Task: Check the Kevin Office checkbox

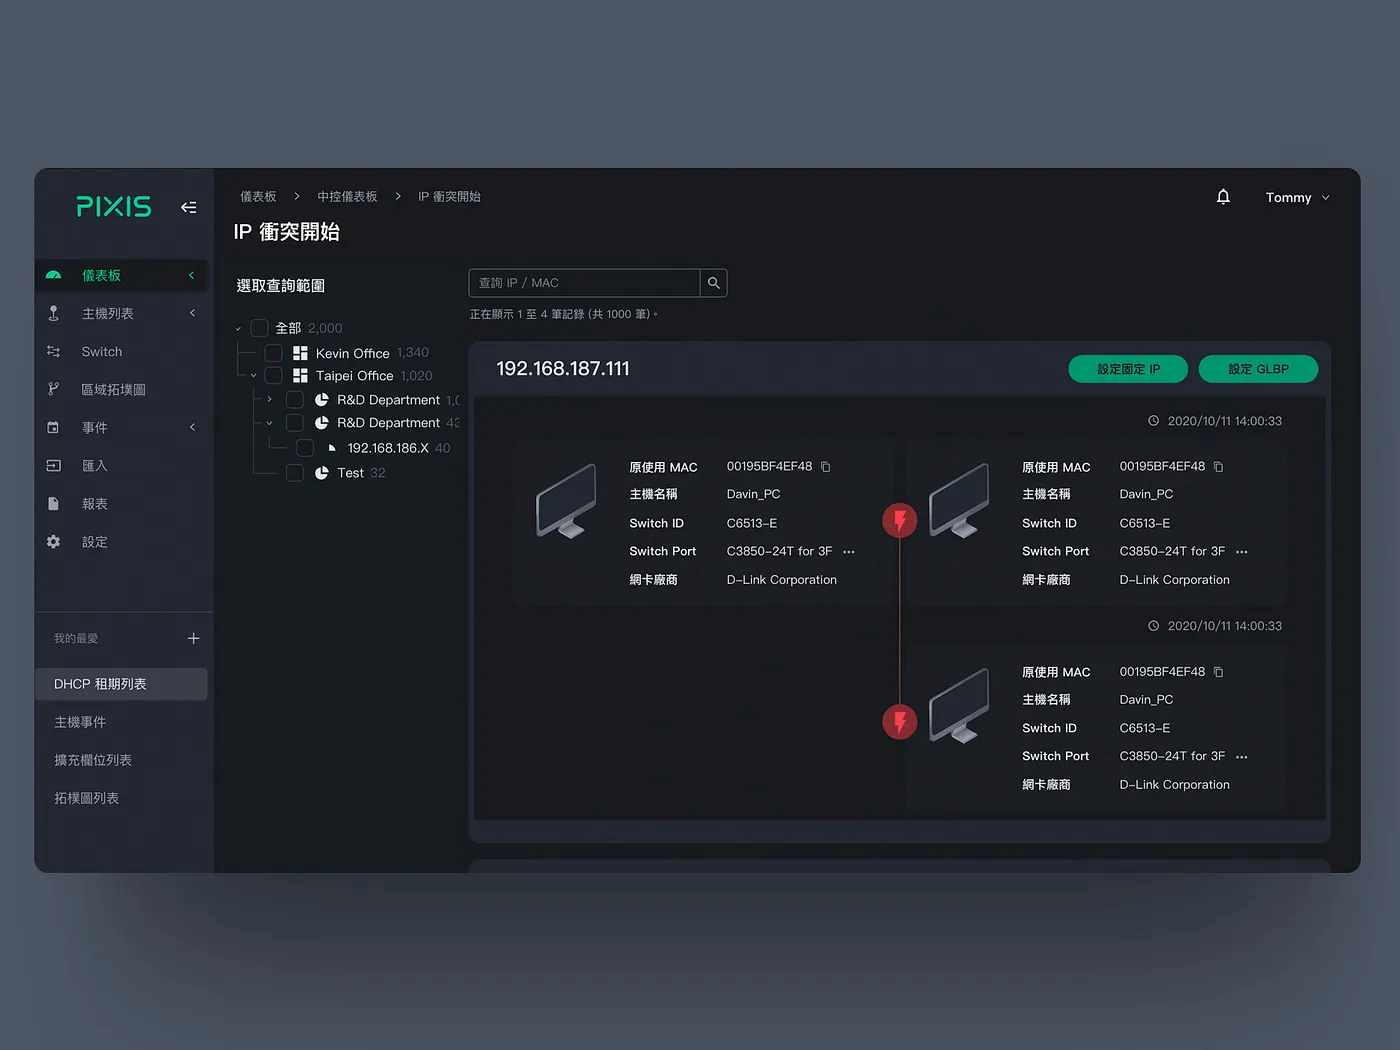Action: click(273, 353)
